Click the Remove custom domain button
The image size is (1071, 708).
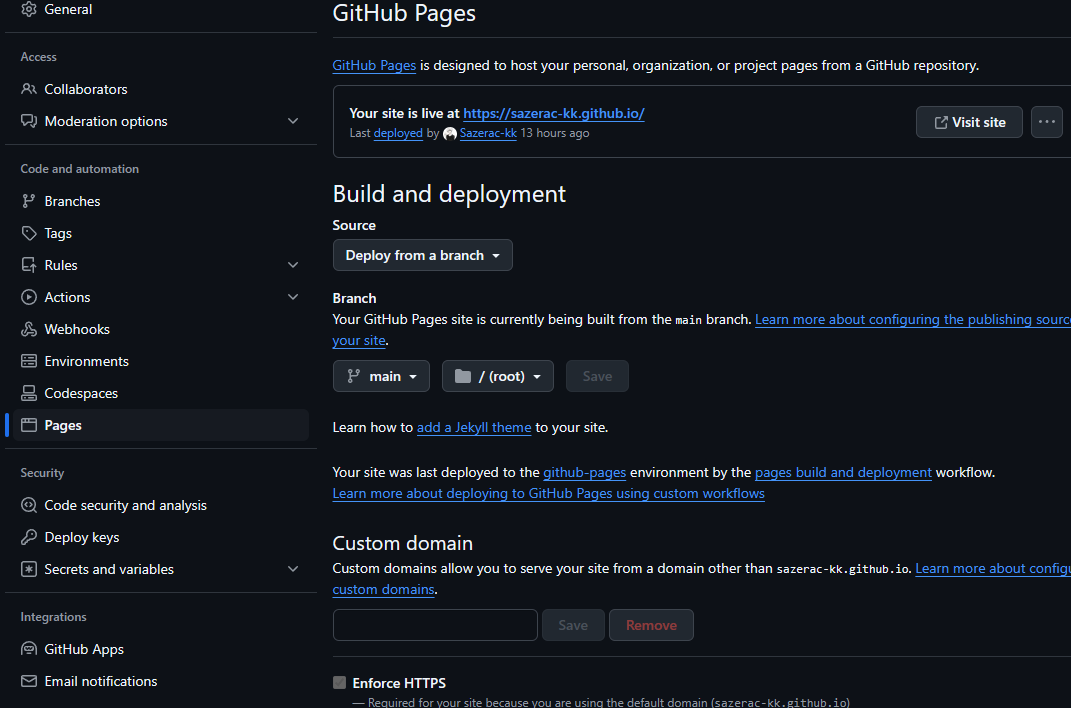tap(651, 625)
